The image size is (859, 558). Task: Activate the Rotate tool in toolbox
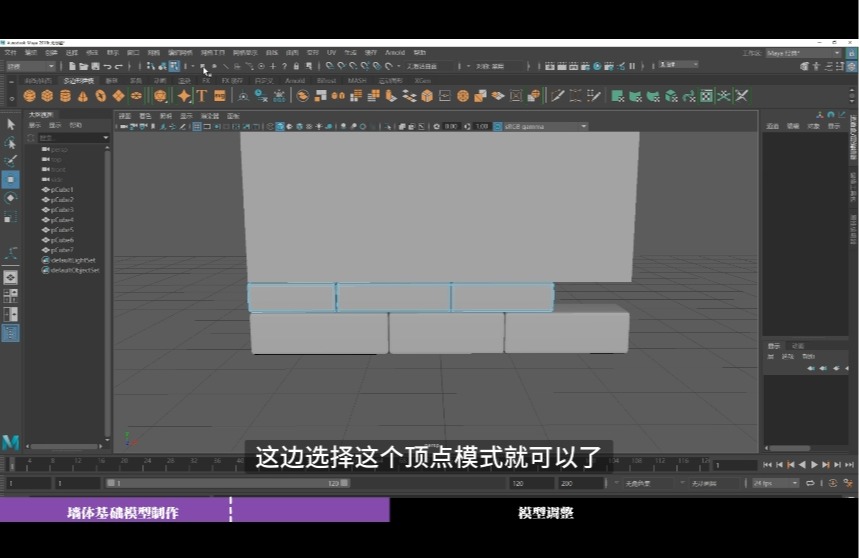coord(10,198)
